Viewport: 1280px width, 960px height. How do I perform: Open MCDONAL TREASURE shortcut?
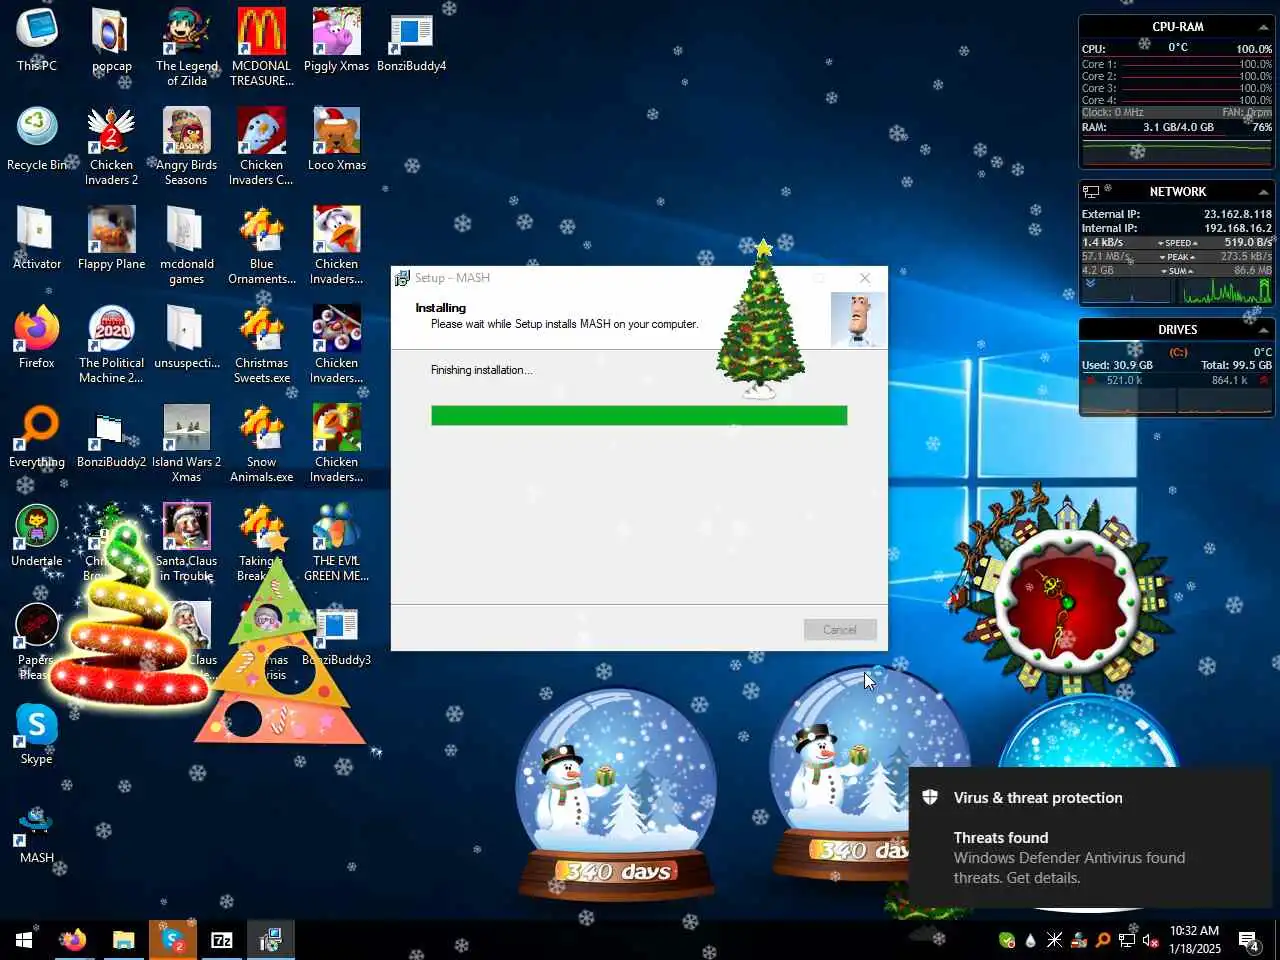261,47
